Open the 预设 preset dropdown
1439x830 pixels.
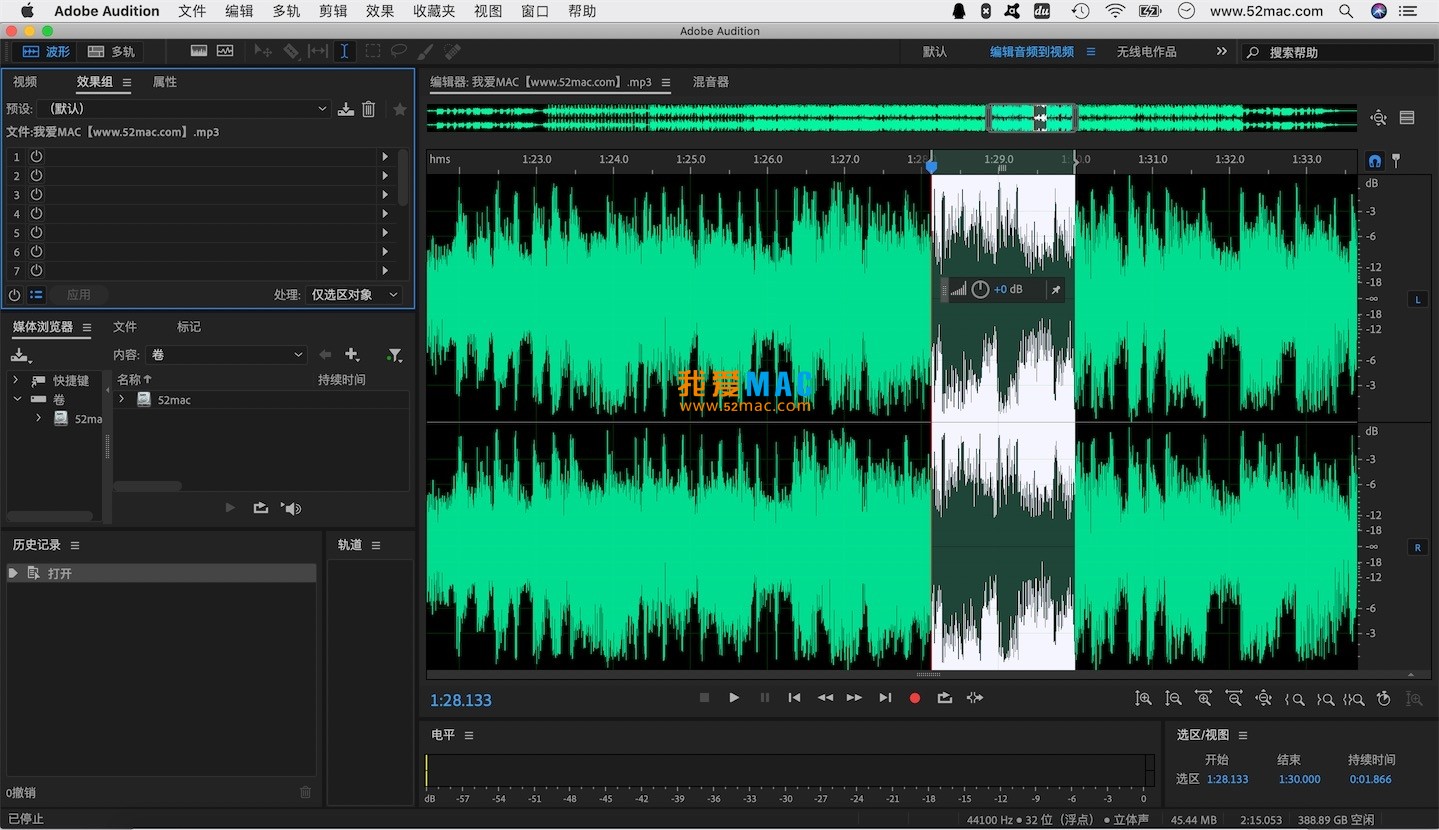click(186, 109)
